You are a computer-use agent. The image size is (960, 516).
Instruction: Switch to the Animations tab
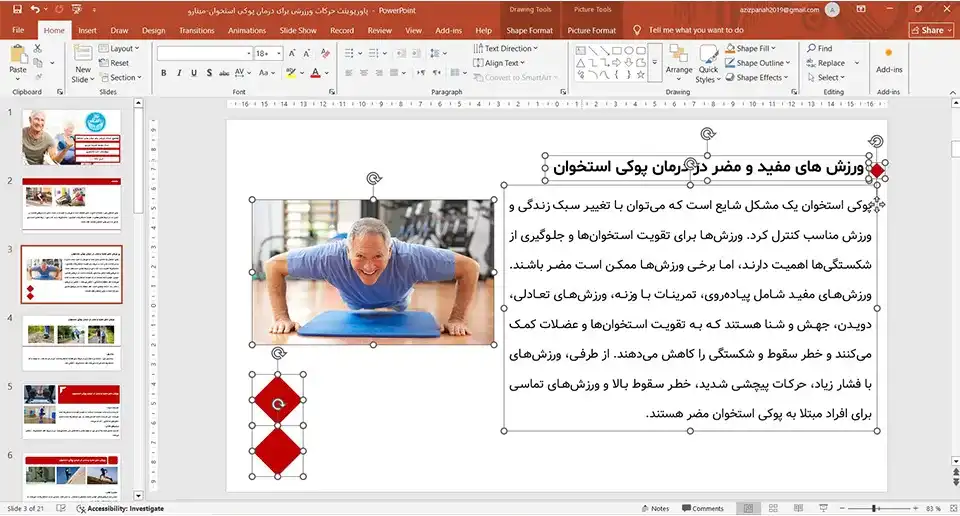point(247,30)
